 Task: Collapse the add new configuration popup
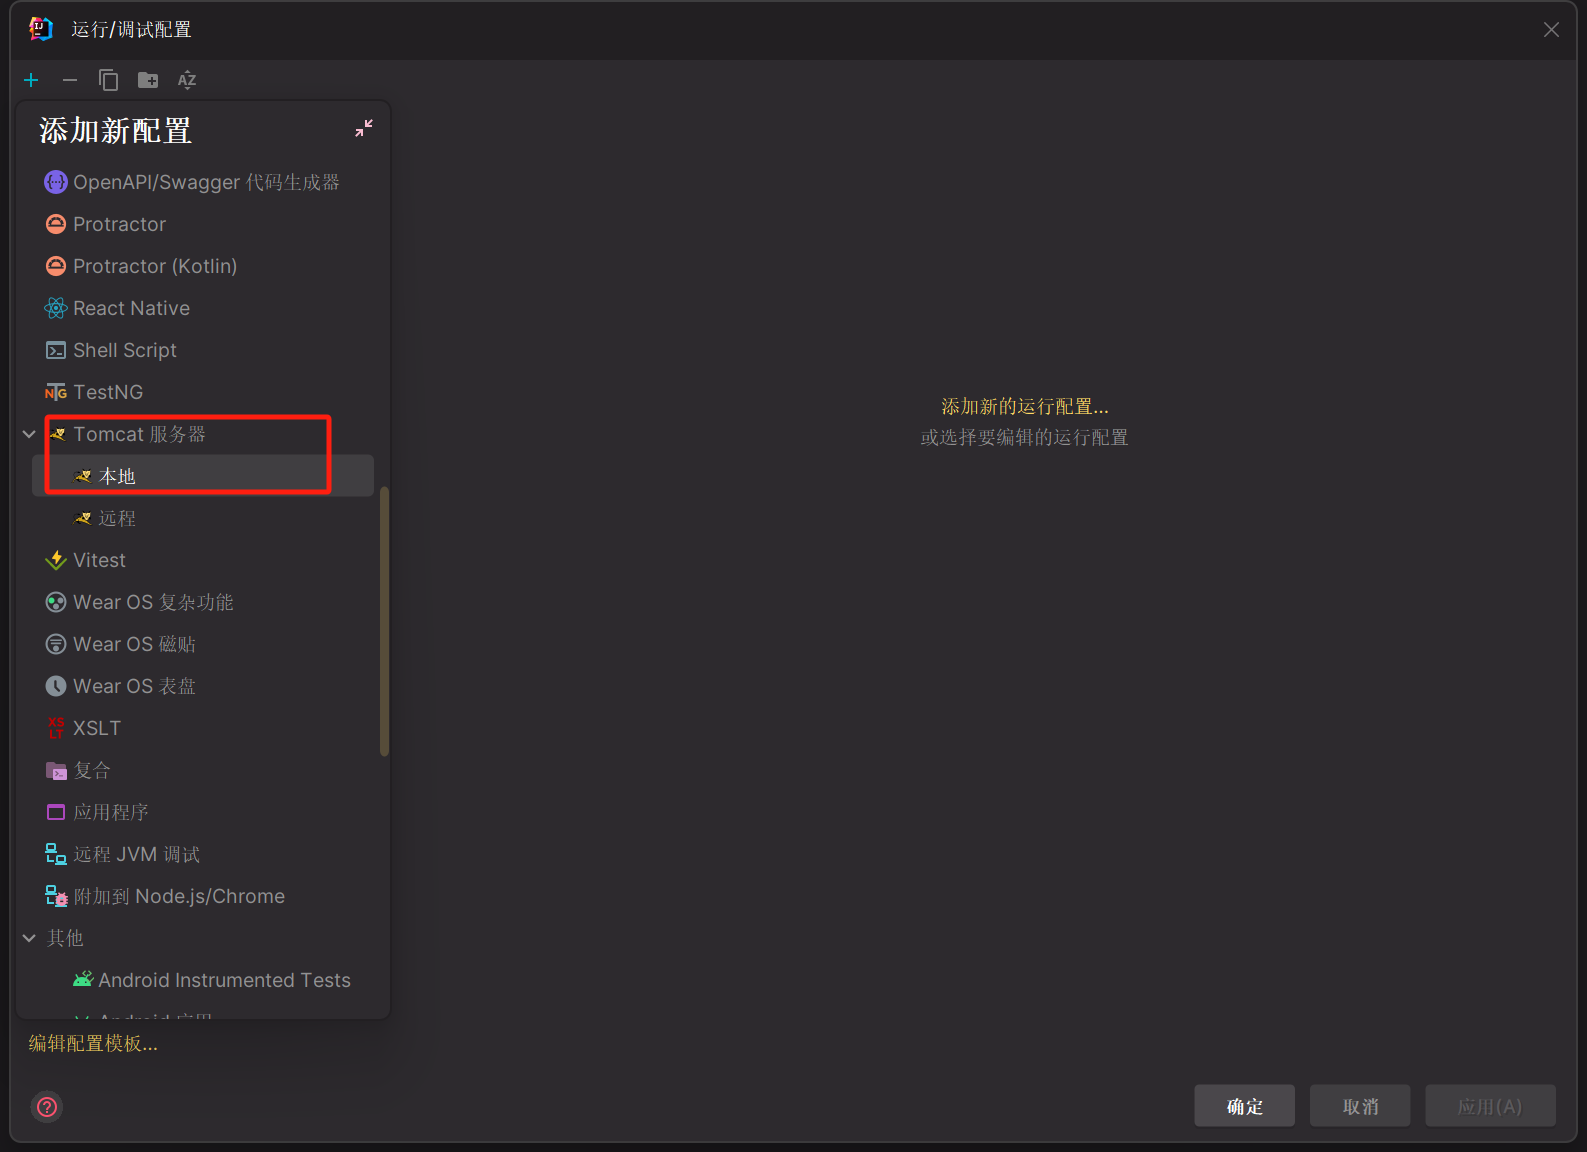coord(364,128)
